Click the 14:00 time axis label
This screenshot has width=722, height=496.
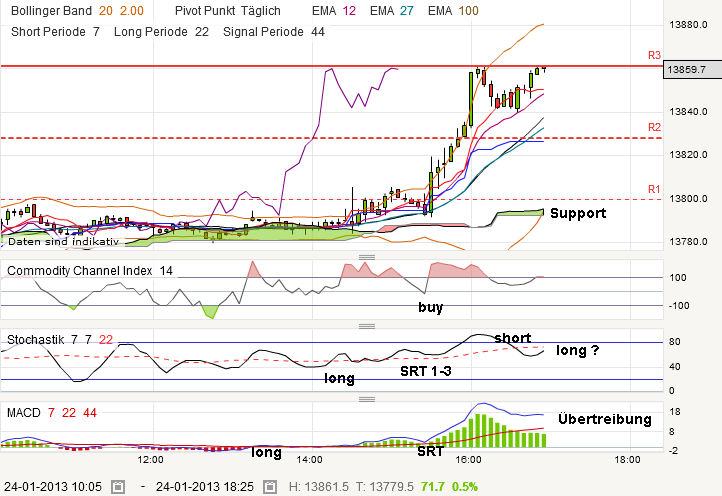coord(309,460)
